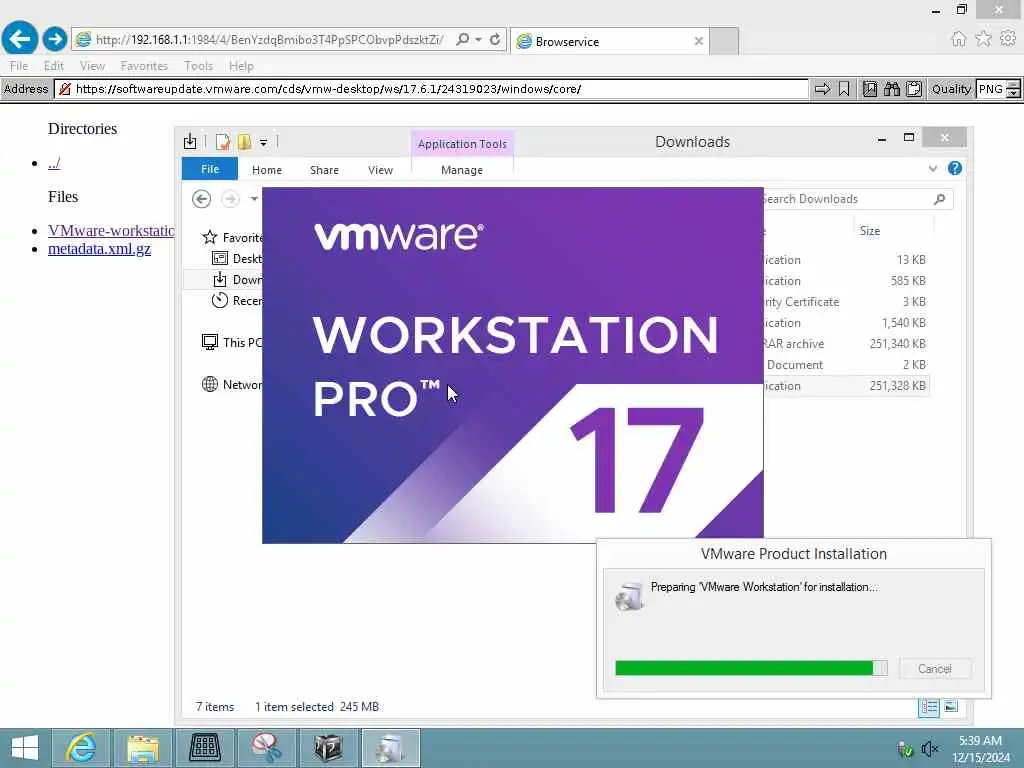Click the clipboard icon in the Browservice toolbar
The image size is (1024, 768).
click(914, 89)
